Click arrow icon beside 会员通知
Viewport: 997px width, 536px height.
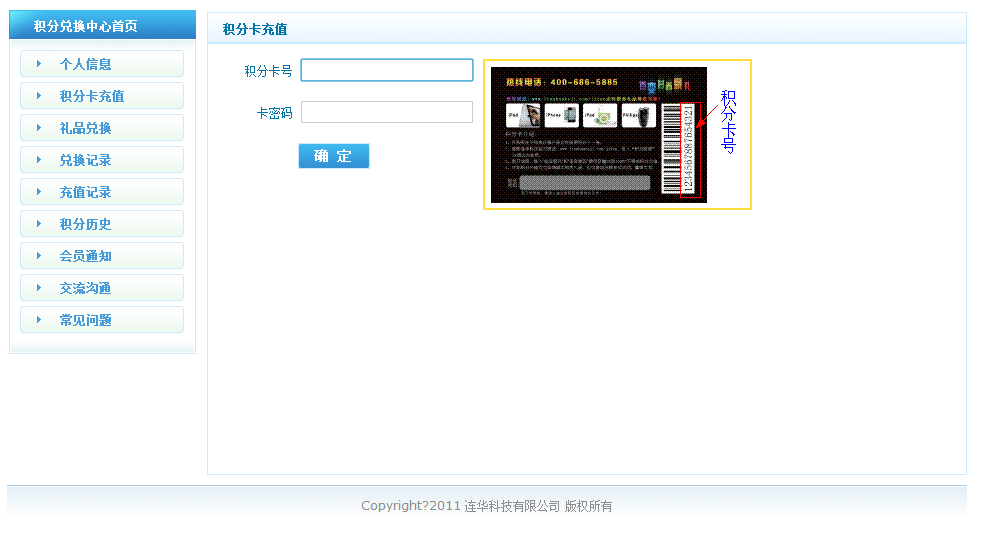tap(39, 256)
